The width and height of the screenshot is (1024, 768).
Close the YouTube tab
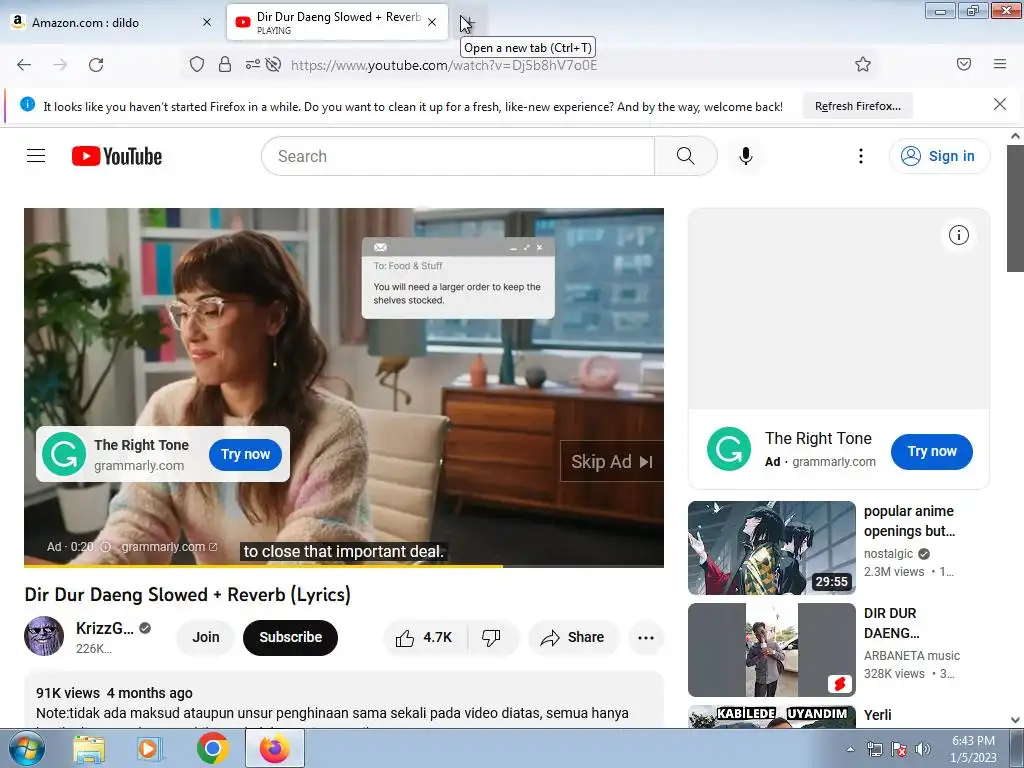coord(432,22)
